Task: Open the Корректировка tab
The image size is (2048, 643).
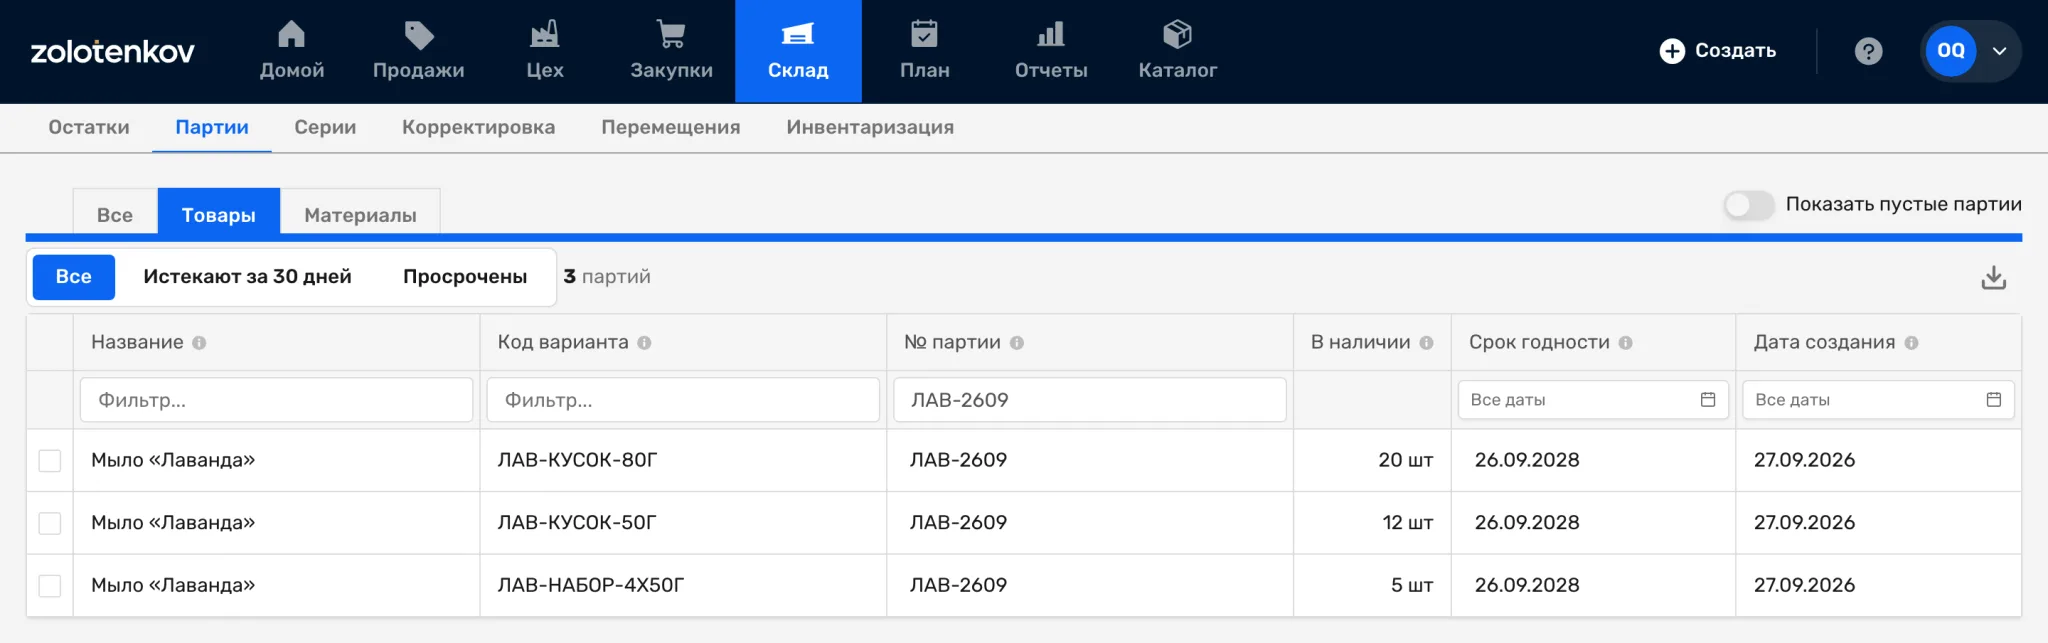Action: (478, 128)
